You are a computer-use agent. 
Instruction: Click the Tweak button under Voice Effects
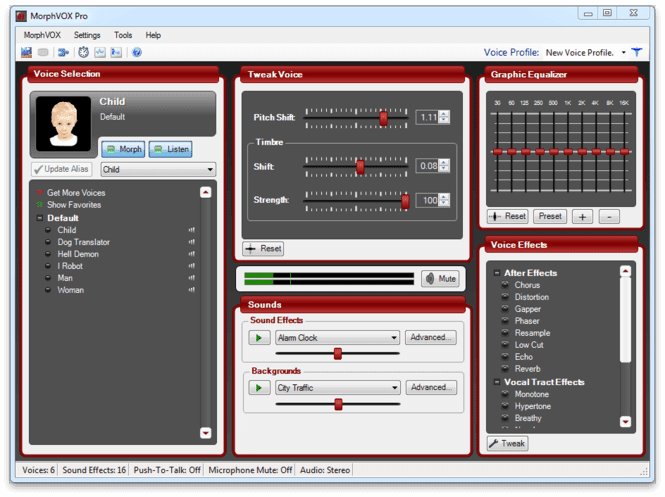(x=507, y=444)
